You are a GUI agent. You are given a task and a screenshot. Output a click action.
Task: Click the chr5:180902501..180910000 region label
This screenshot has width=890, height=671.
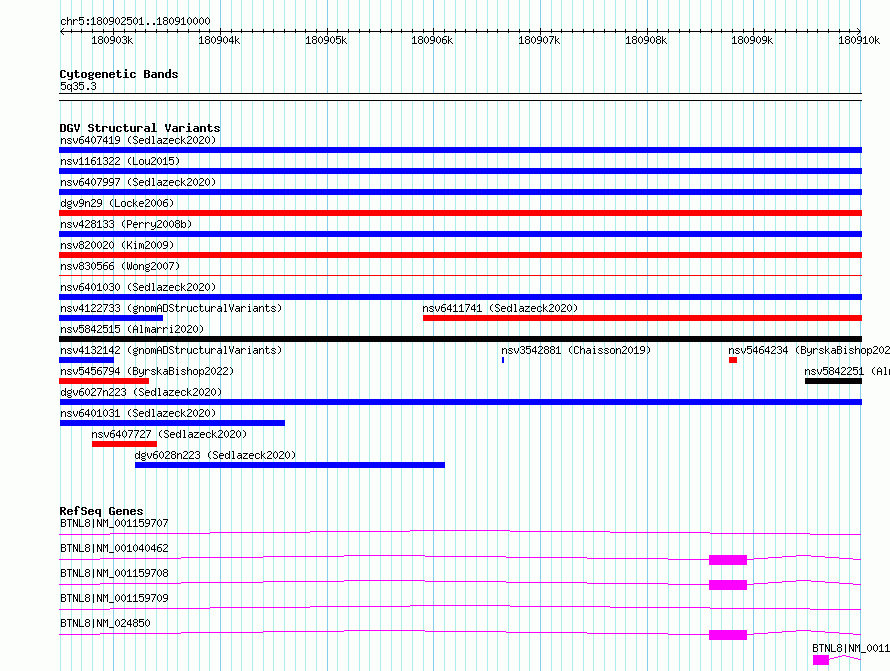[x=135, y=21]
